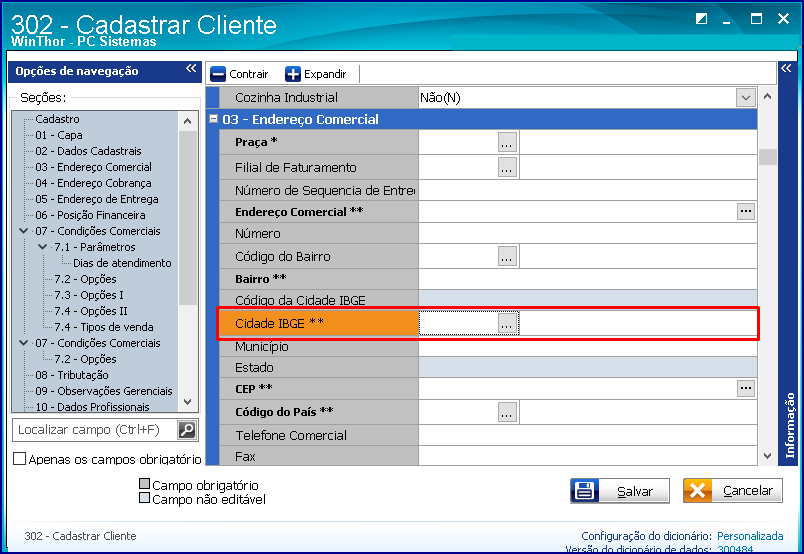Go to section 08 - Tributação

[72, 375]
